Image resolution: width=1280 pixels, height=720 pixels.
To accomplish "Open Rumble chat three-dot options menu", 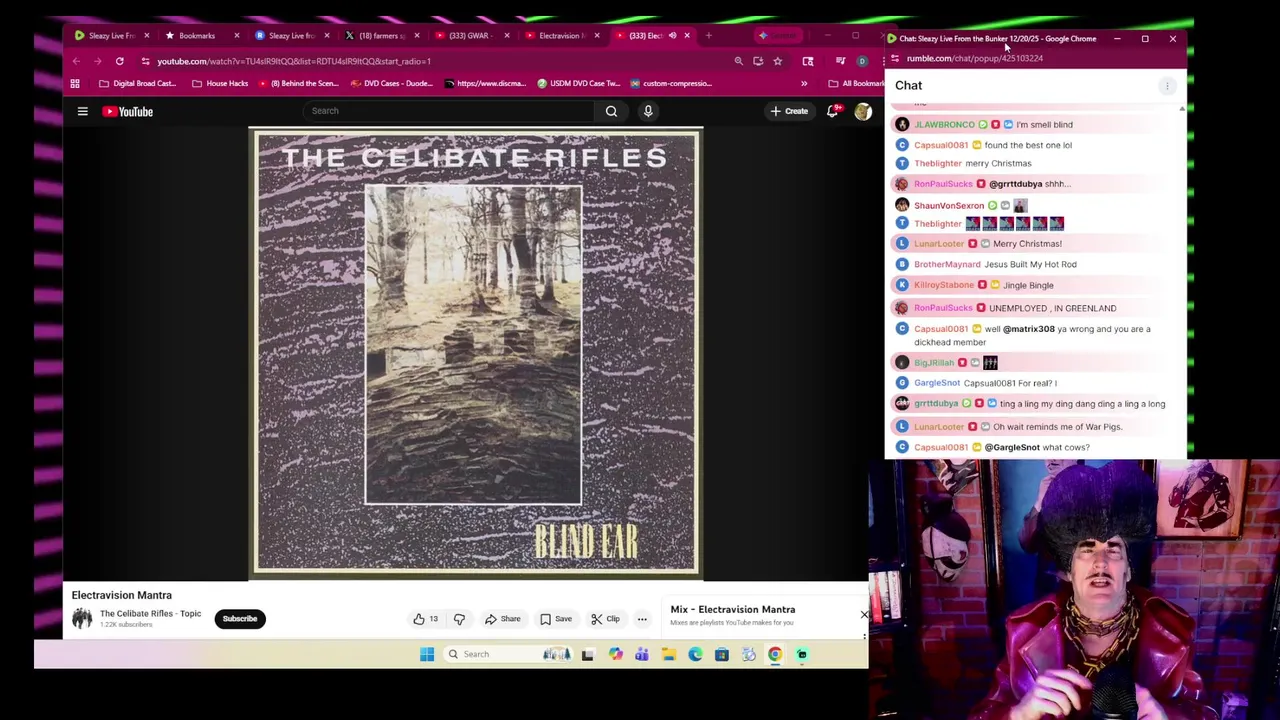I will [1167, 86].
